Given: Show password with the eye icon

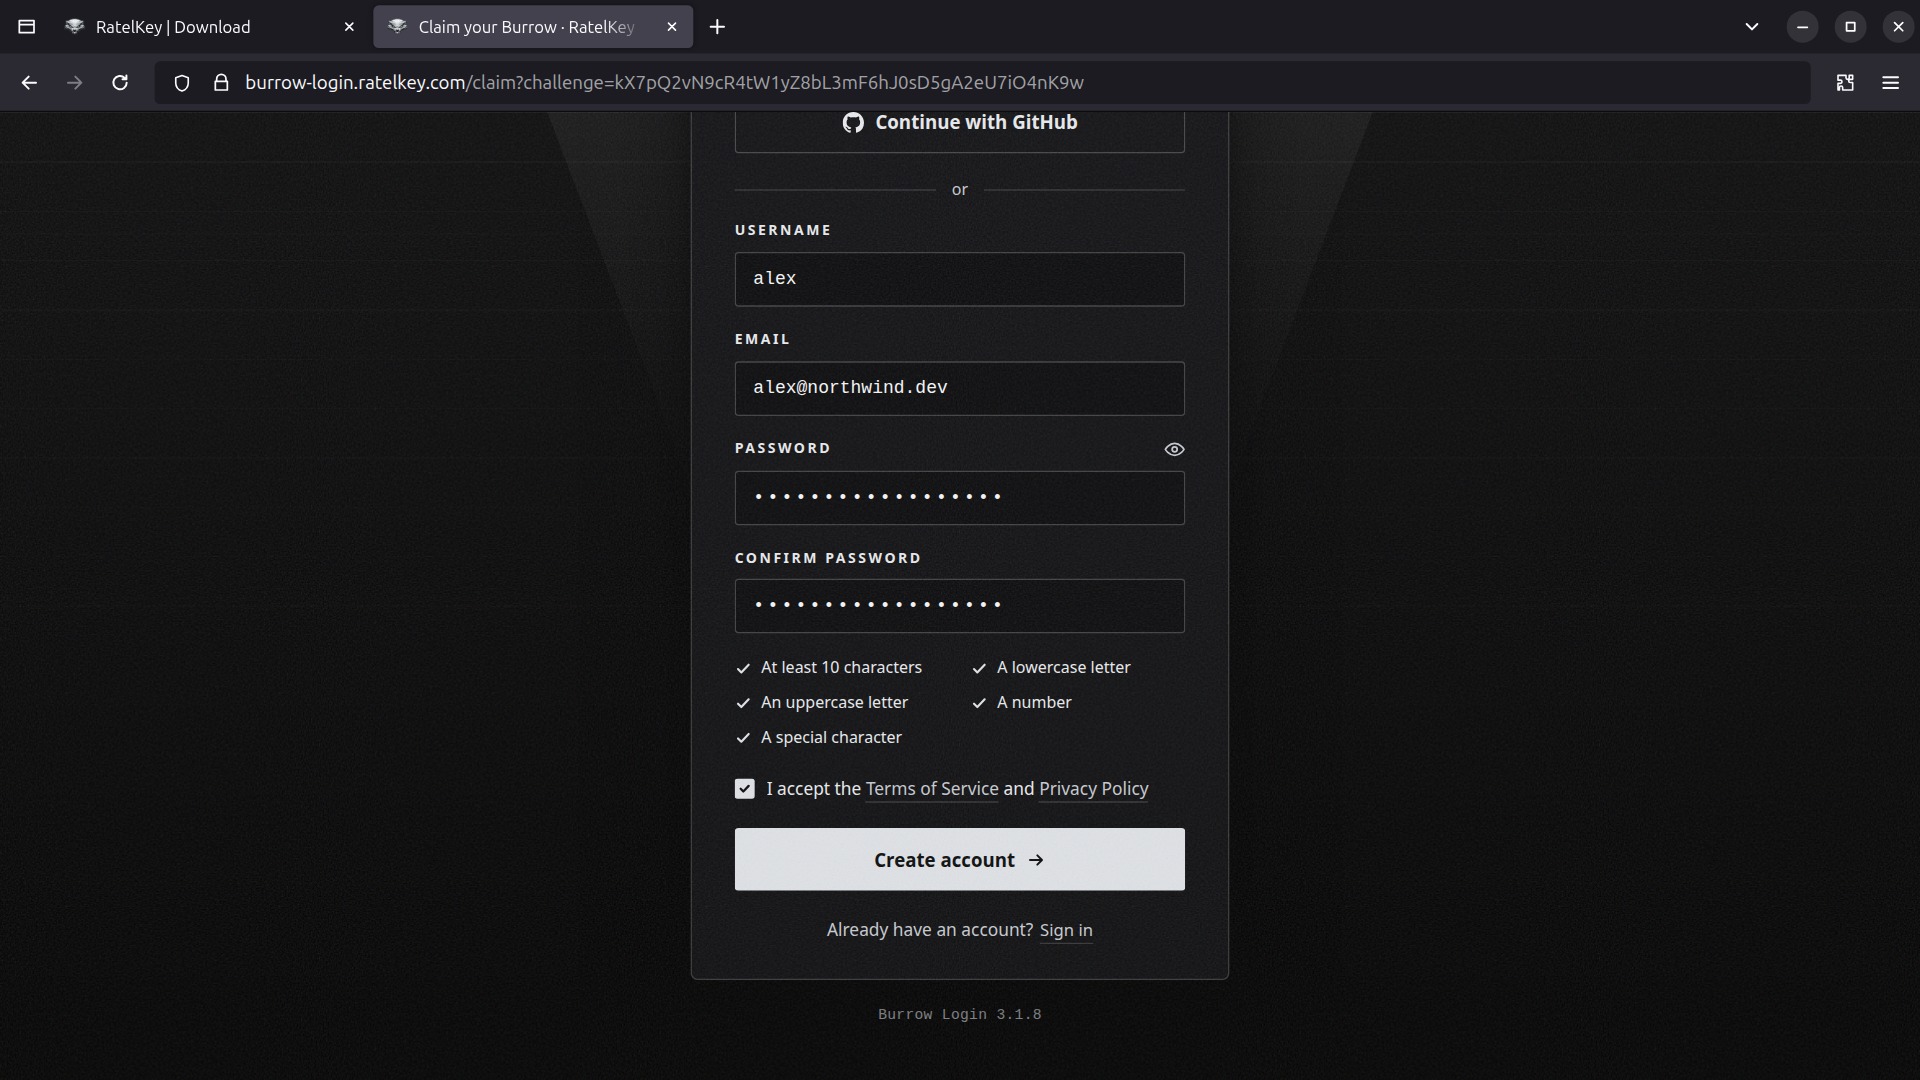Looking at the screenshot, I should (x=1174, y=449).
